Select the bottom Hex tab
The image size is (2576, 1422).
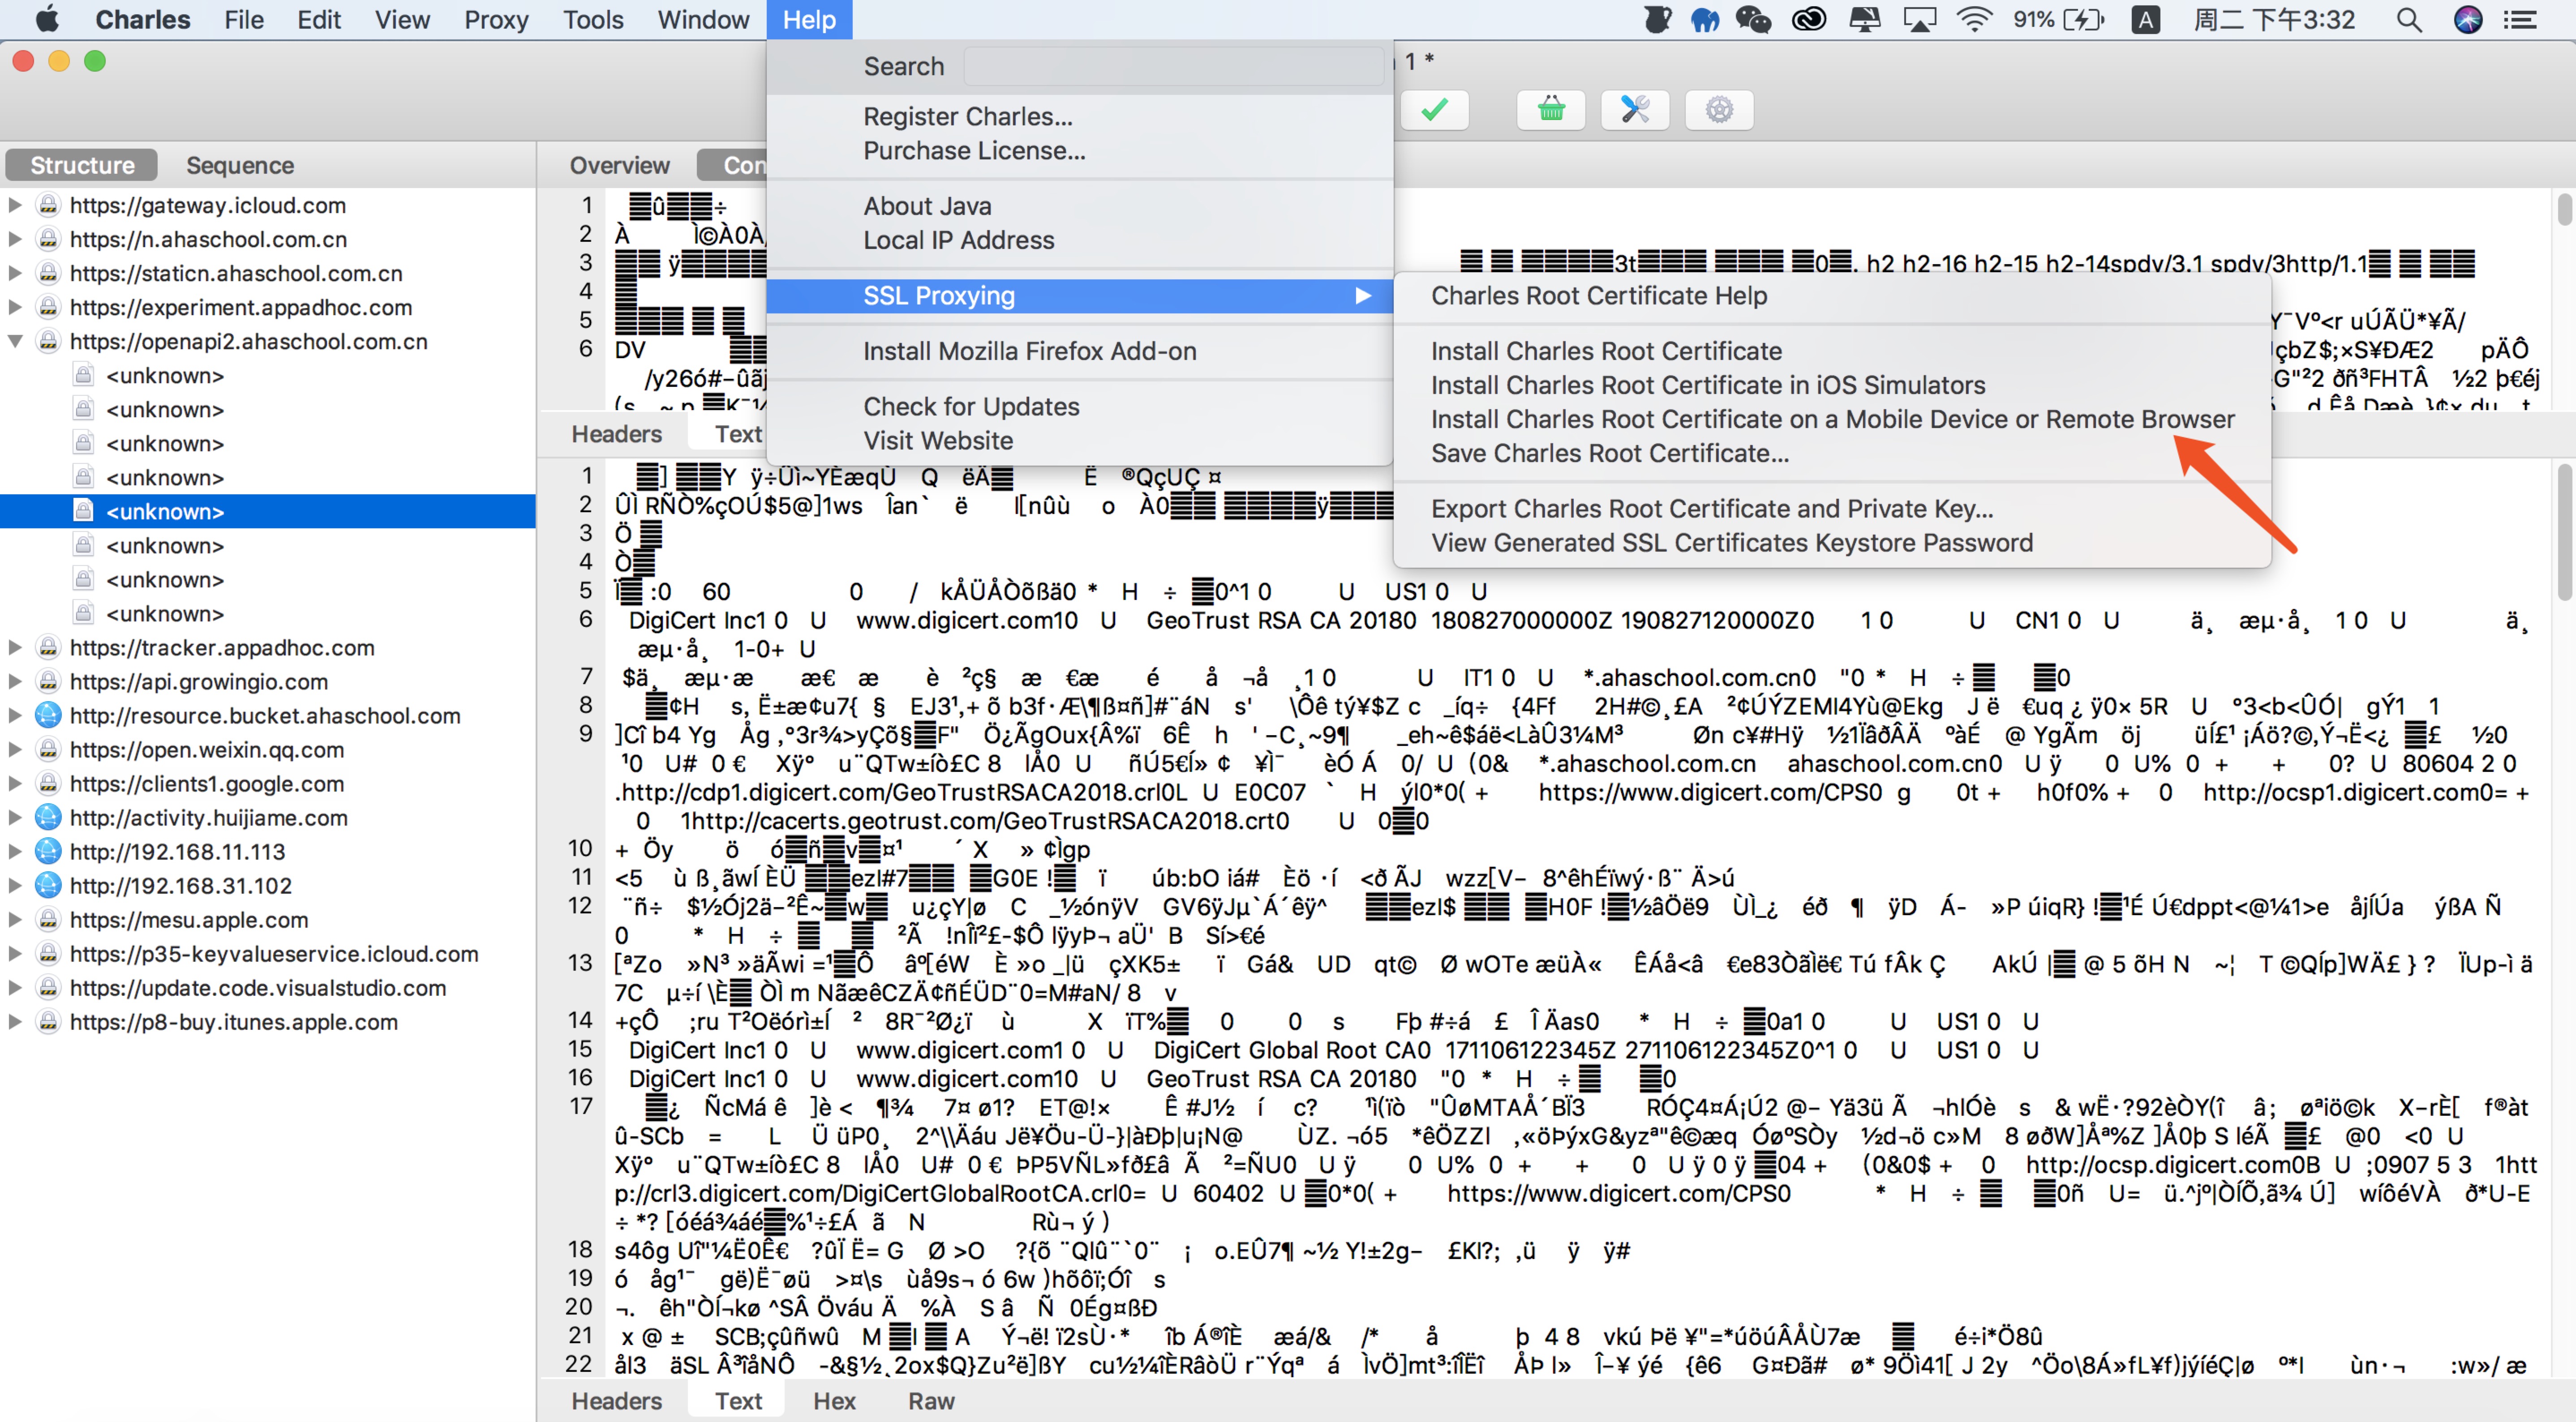(834, 1401)
